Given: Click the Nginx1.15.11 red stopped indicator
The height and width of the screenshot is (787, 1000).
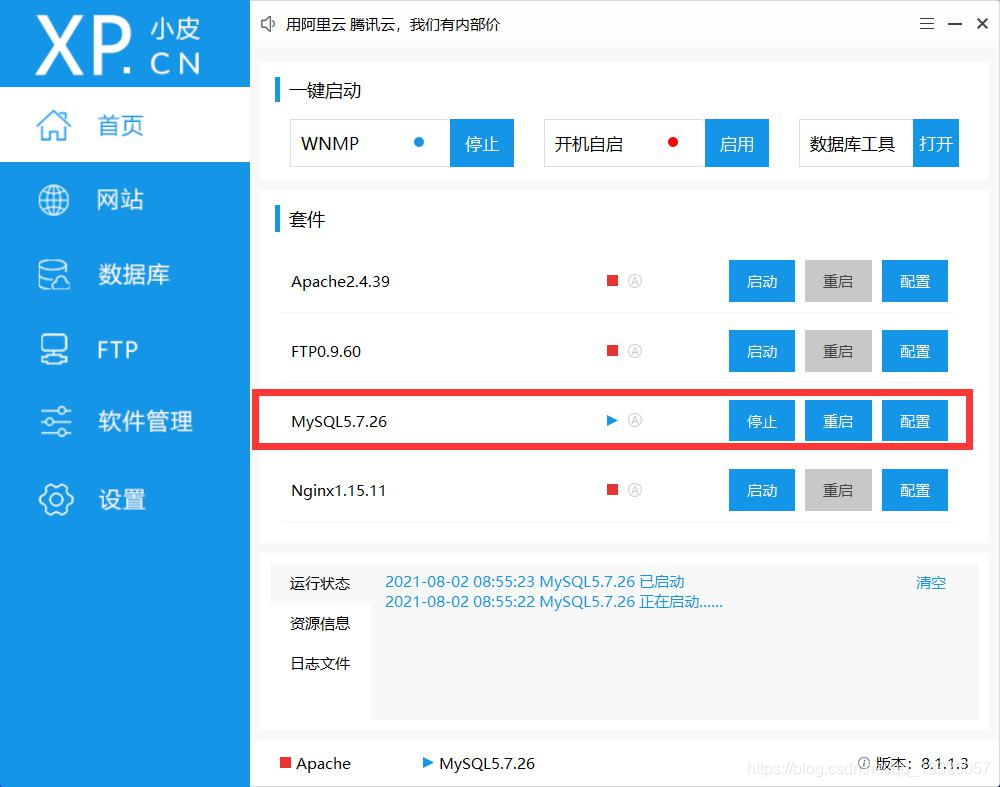Looking at the screenshot, I should (x=612, y=490).
